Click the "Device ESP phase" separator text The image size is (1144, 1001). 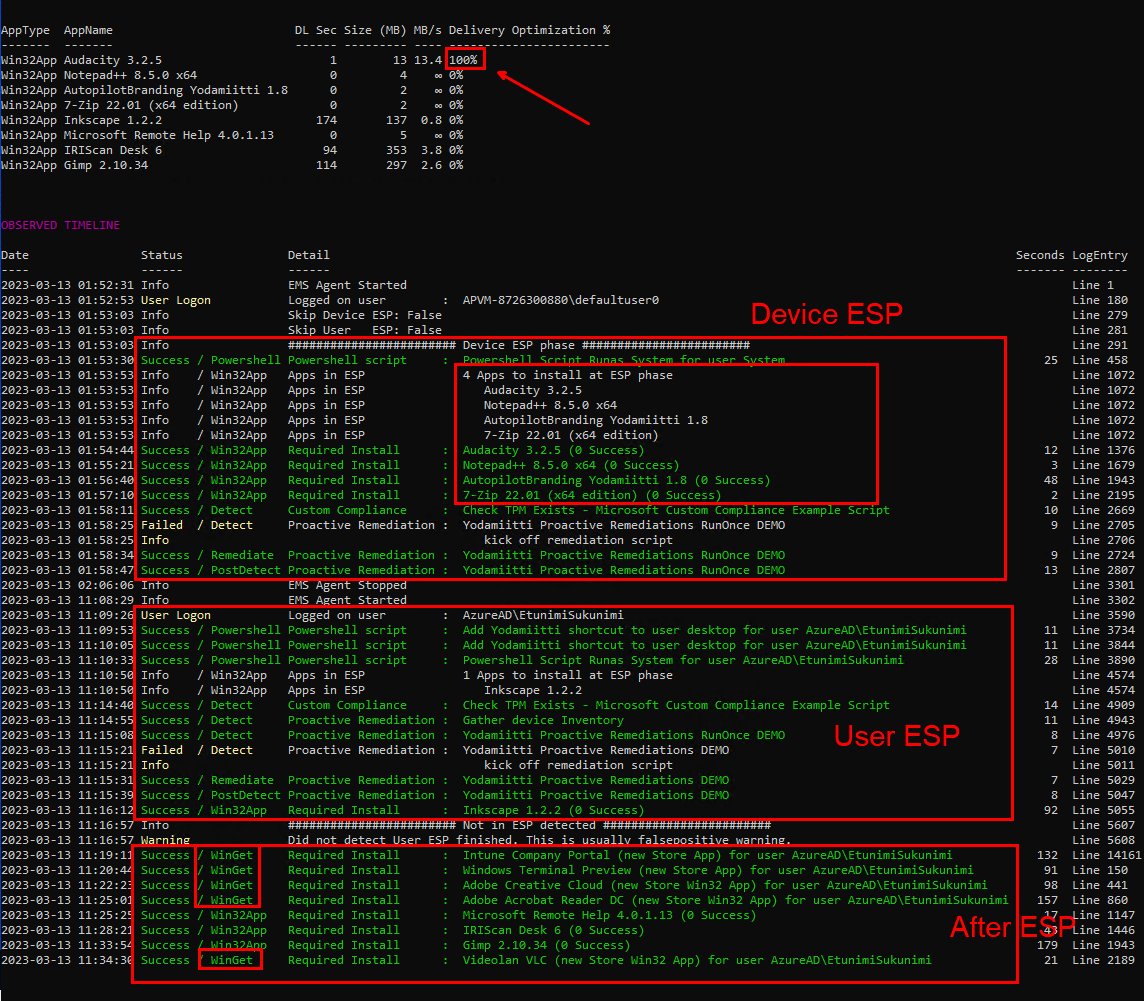pyautogui.click(x=519, y=344)
